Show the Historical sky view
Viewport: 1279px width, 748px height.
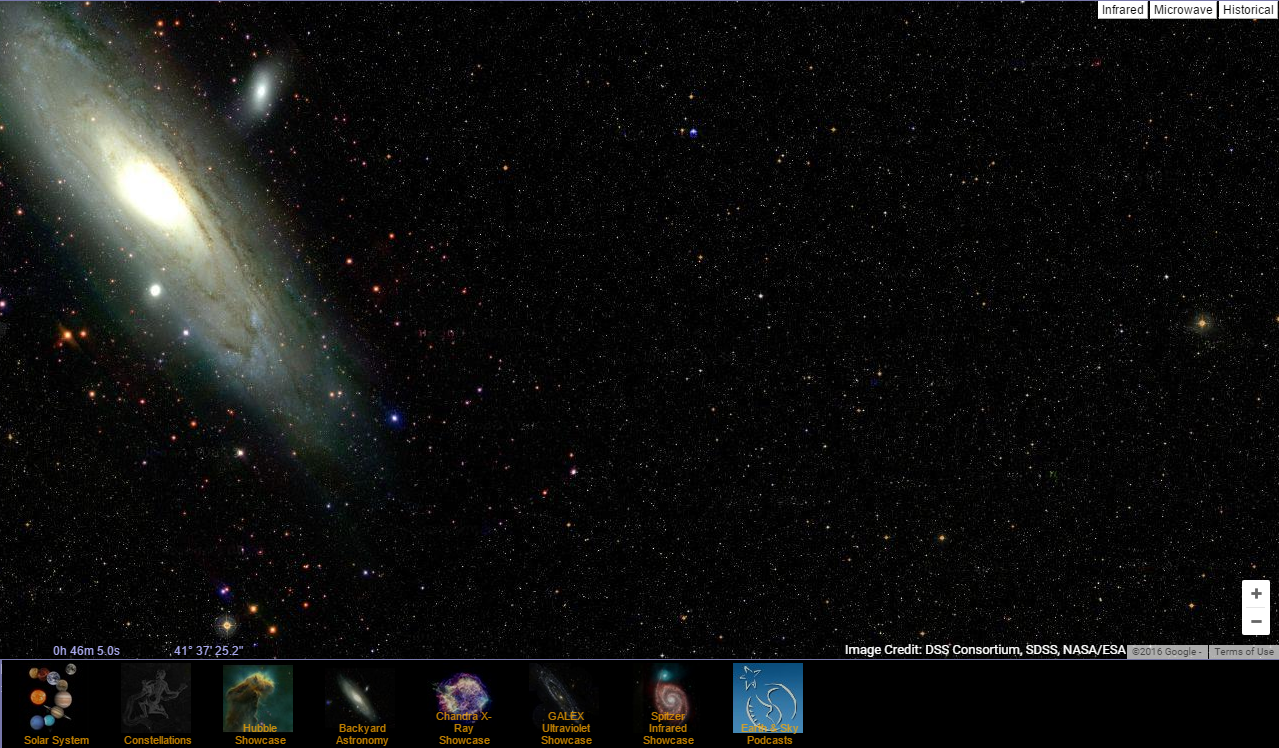[x=1247, y=9]
